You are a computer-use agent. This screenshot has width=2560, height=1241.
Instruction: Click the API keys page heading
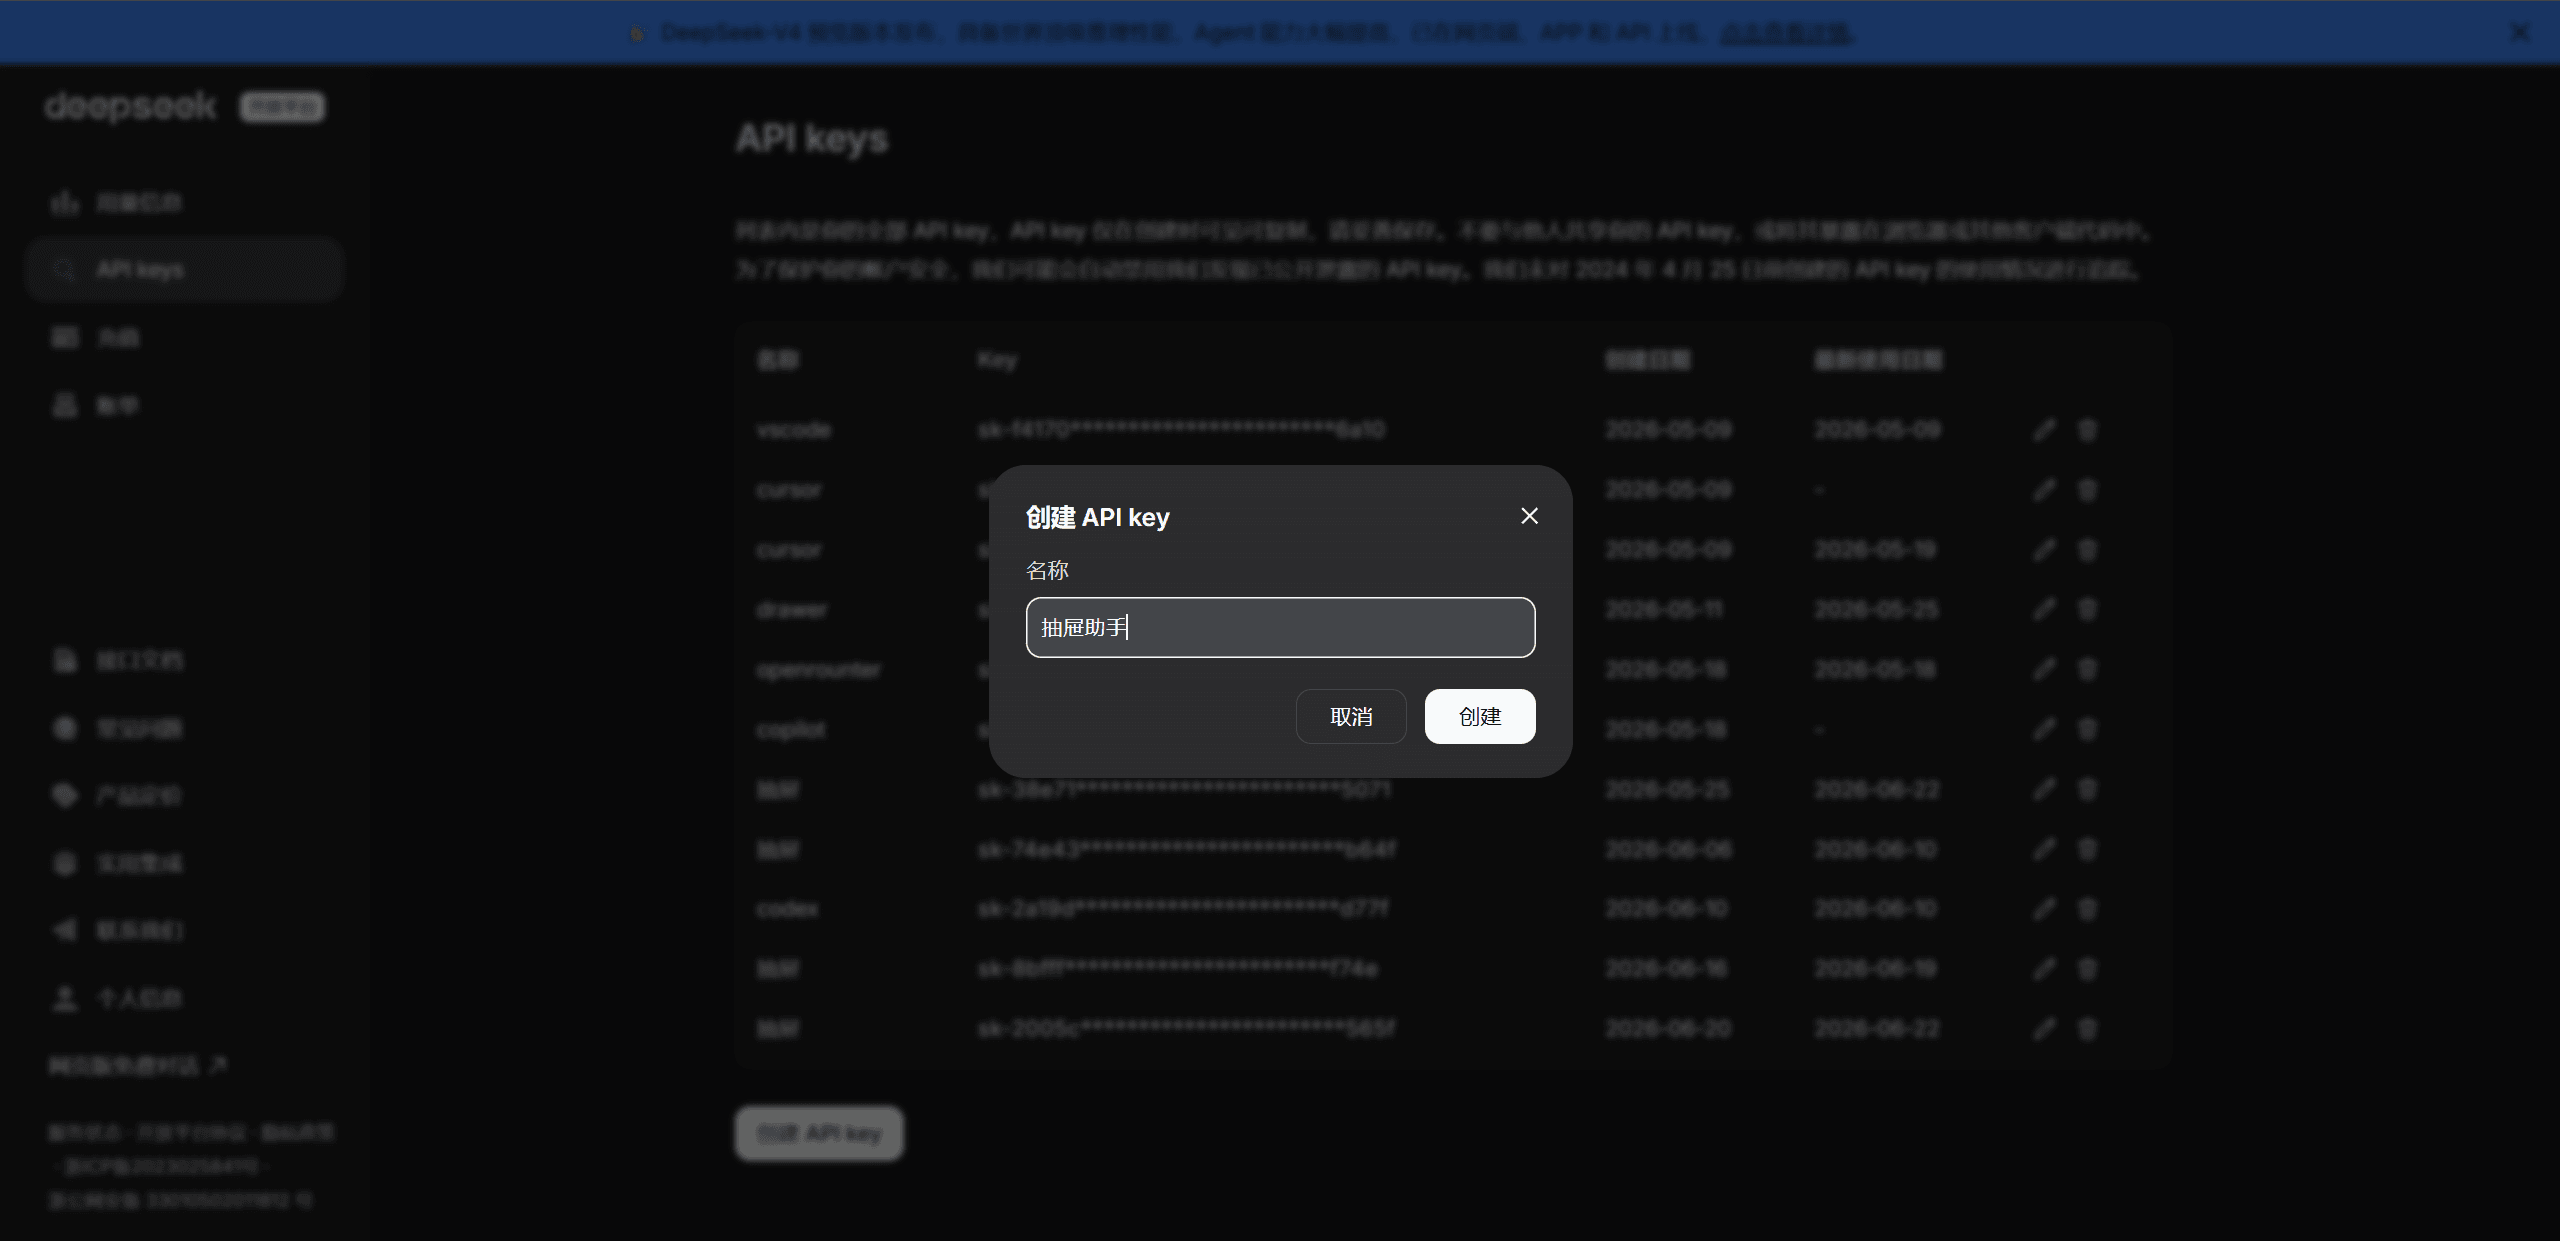[x=812, y=139]
